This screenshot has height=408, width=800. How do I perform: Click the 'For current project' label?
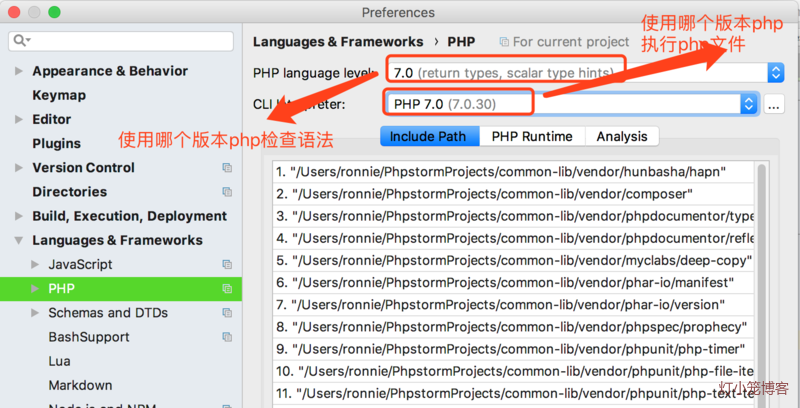coord(571,42)
